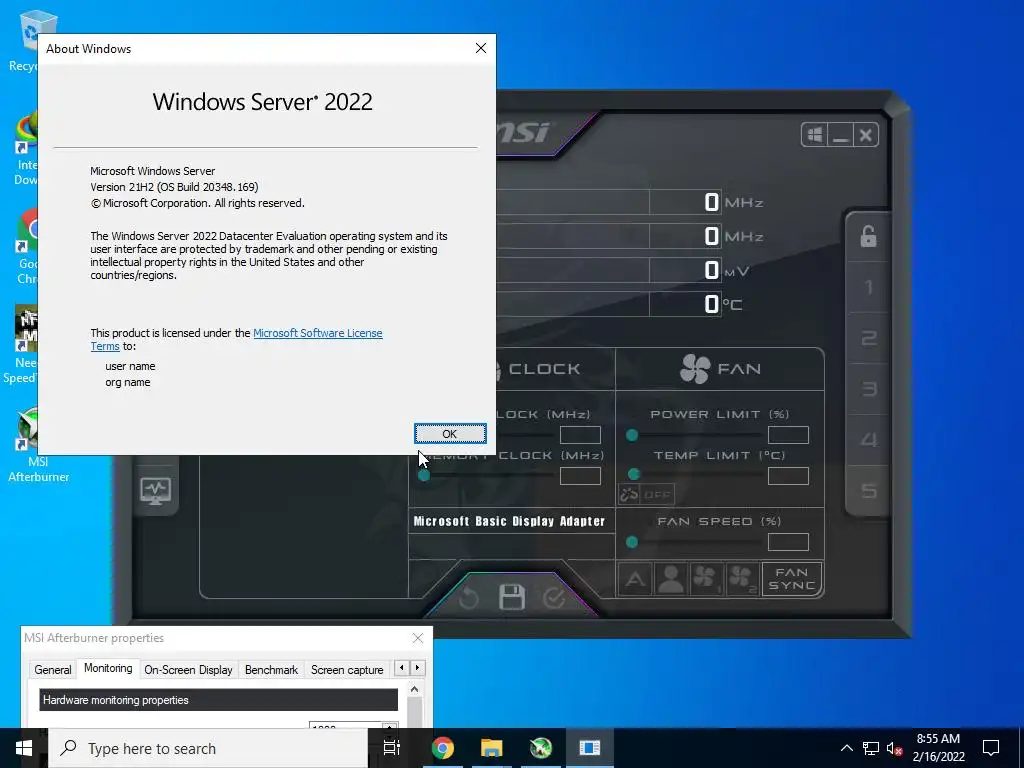Select profile slot 1 in Afterburner
1024x768 pixels.
coord(868,287)
